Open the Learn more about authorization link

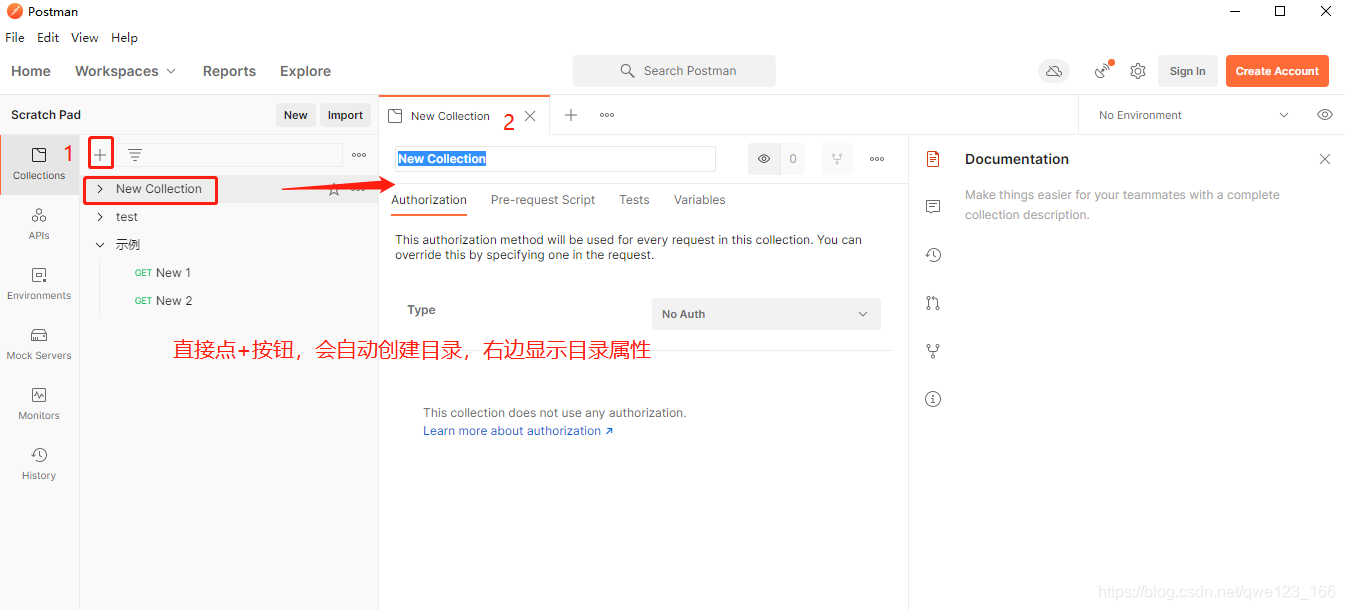518,431
